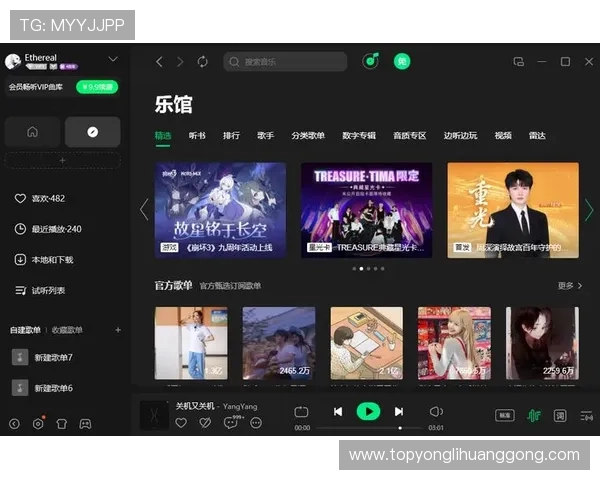Image resolution: width=600 pixels, height=480 pixels.
Task: Add a new sidebar shortcut with dashed plus
Action: tap(62, 160)
